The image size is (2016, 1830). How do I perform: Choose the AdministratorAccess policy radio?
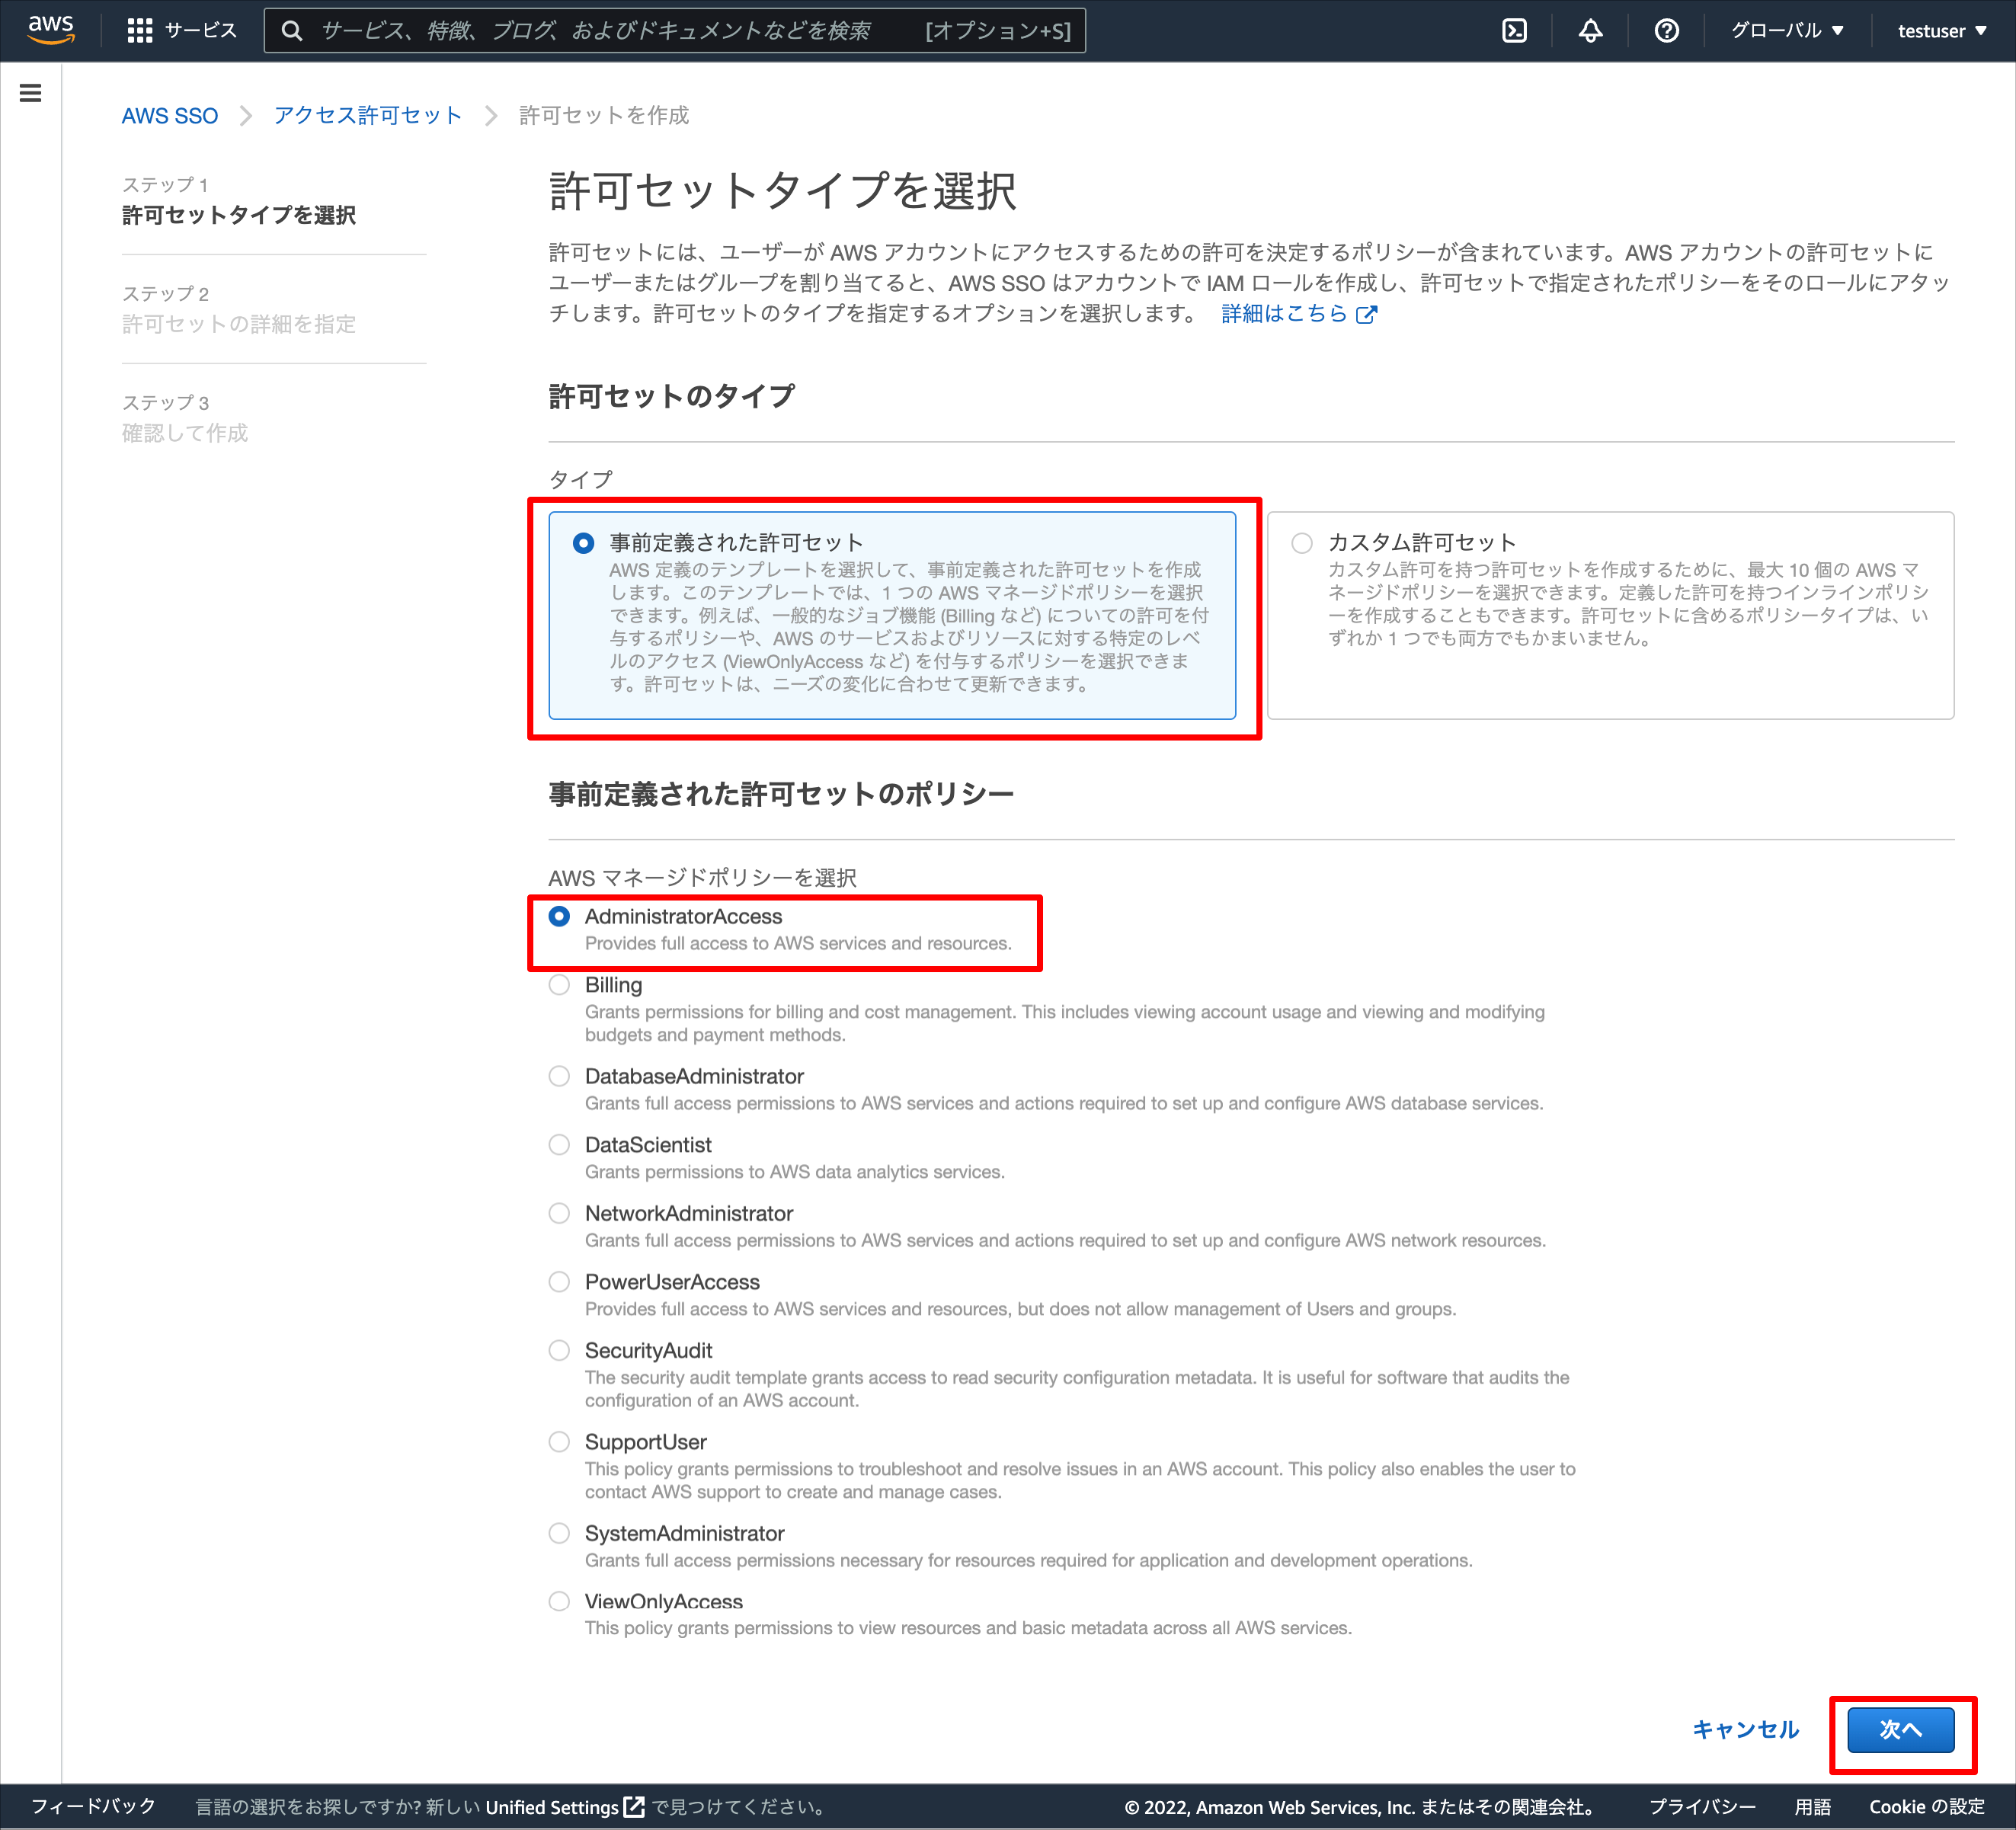click(x=559, y=916)
